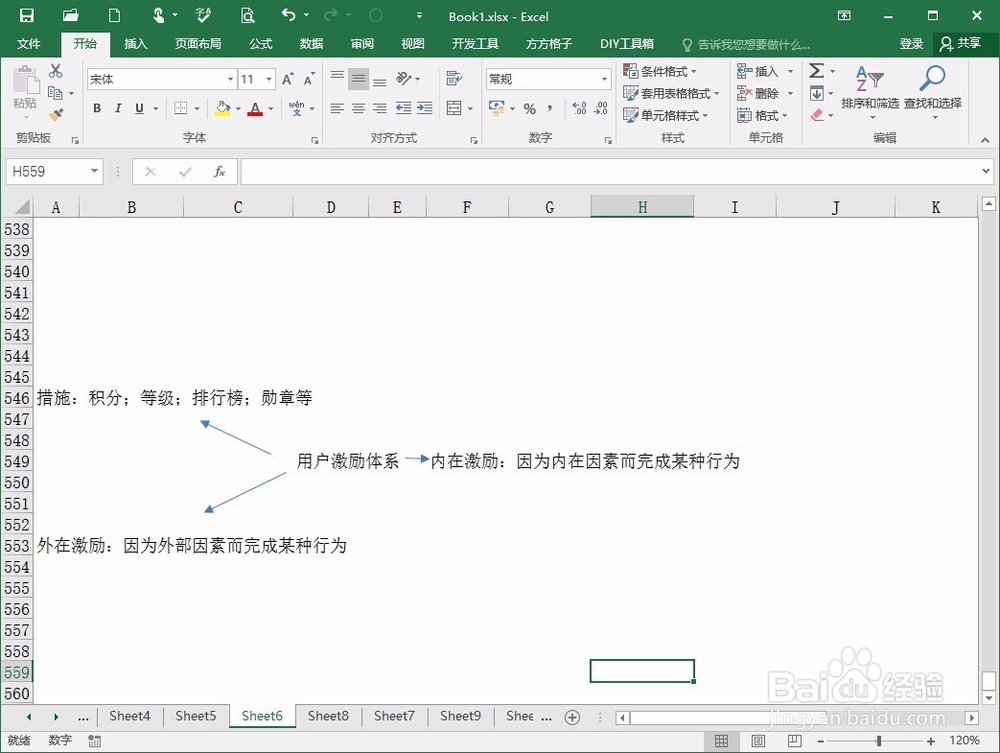Click the macro record icon in status bar
Viewport: 1000px width, 753px height.
click(x=94, y=740)
